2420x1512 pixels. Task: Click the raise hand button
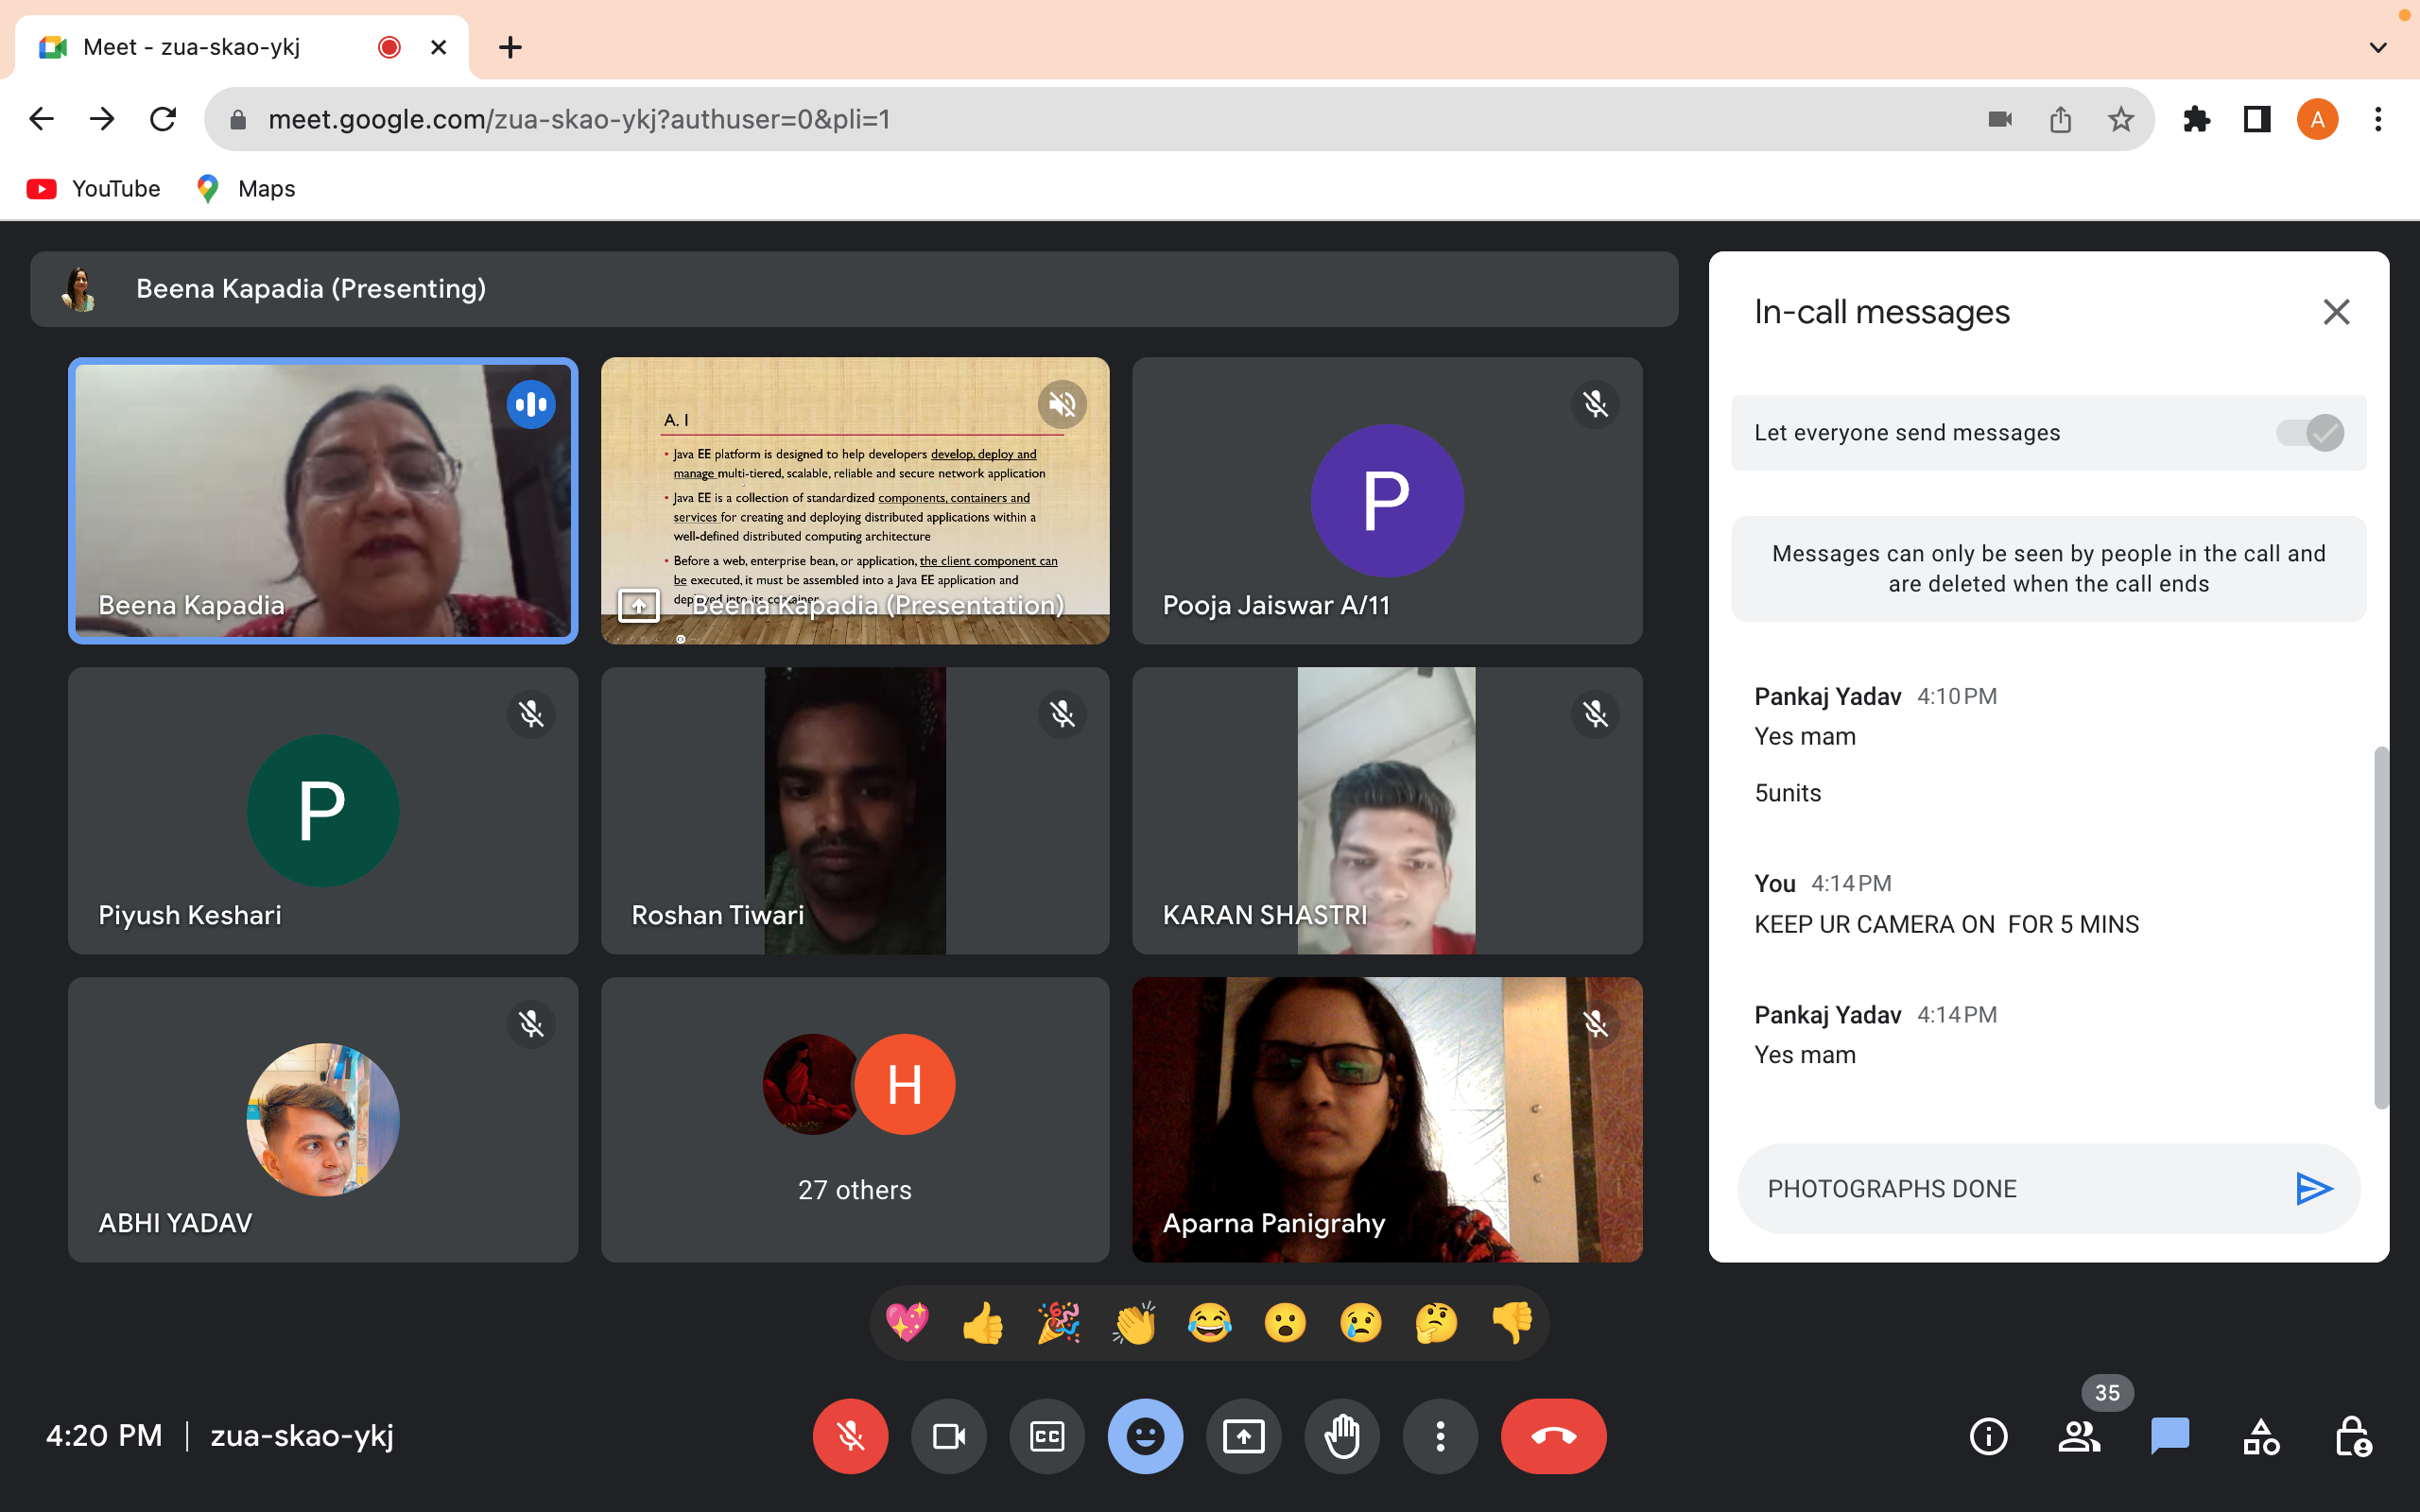pos(1342,1437)
